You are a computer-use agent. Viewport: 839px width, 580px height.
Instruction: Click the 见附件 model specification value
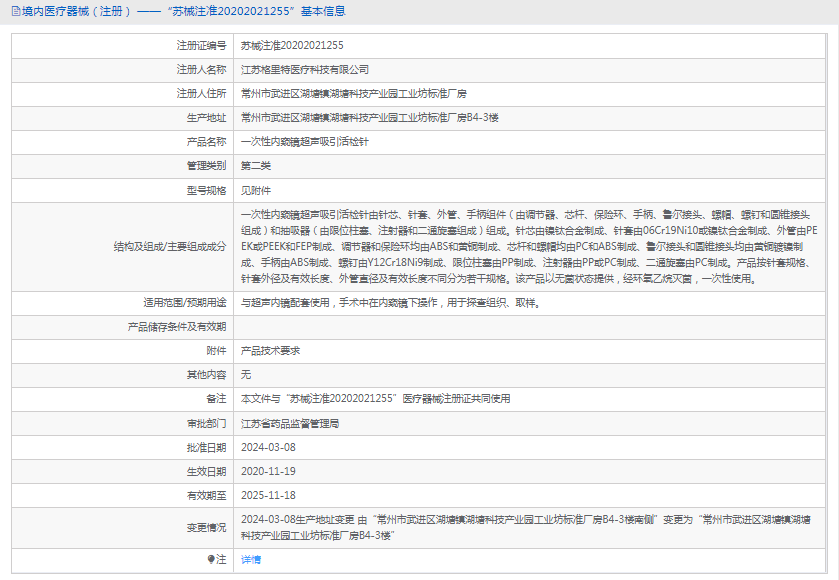[x=256, y=190]
